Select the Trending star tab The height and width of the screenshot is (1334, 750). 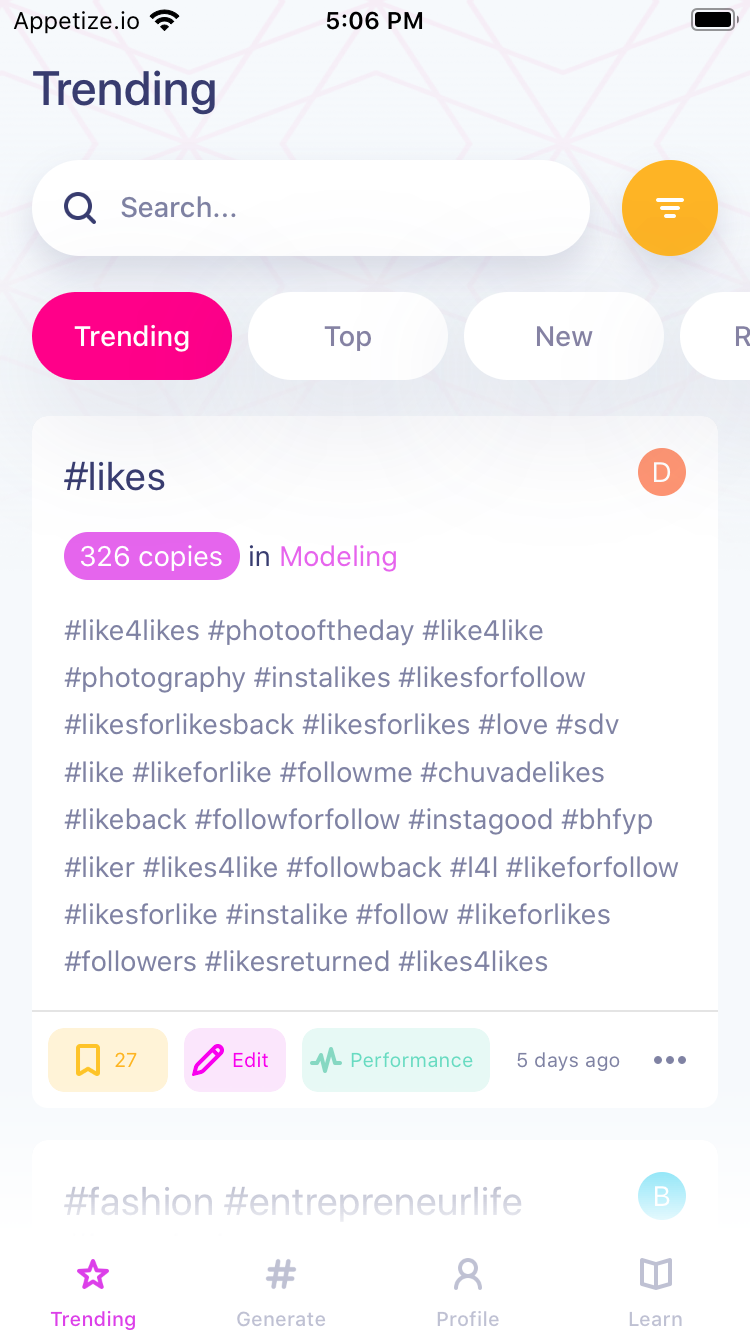93,1292
